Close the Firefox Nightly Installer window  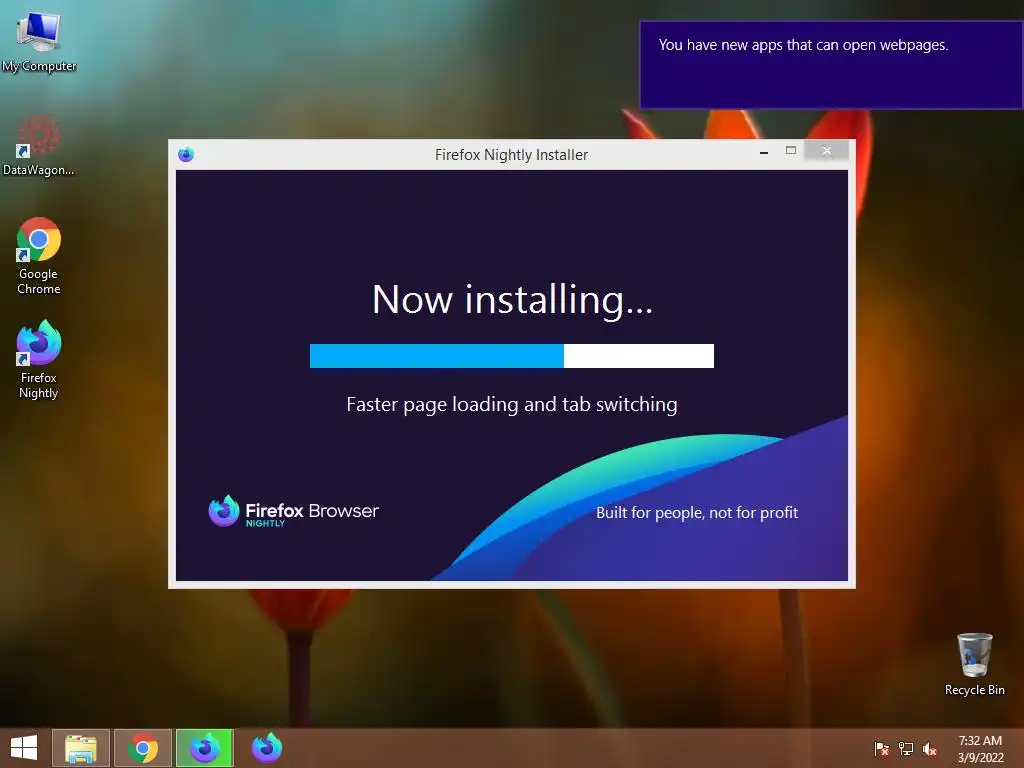pyautogui.click(x=827, y=151)
